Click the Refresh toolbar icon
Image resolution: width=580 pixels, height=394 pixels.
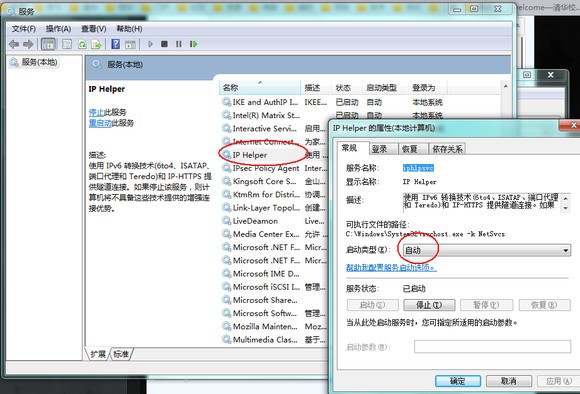[82, 44]
